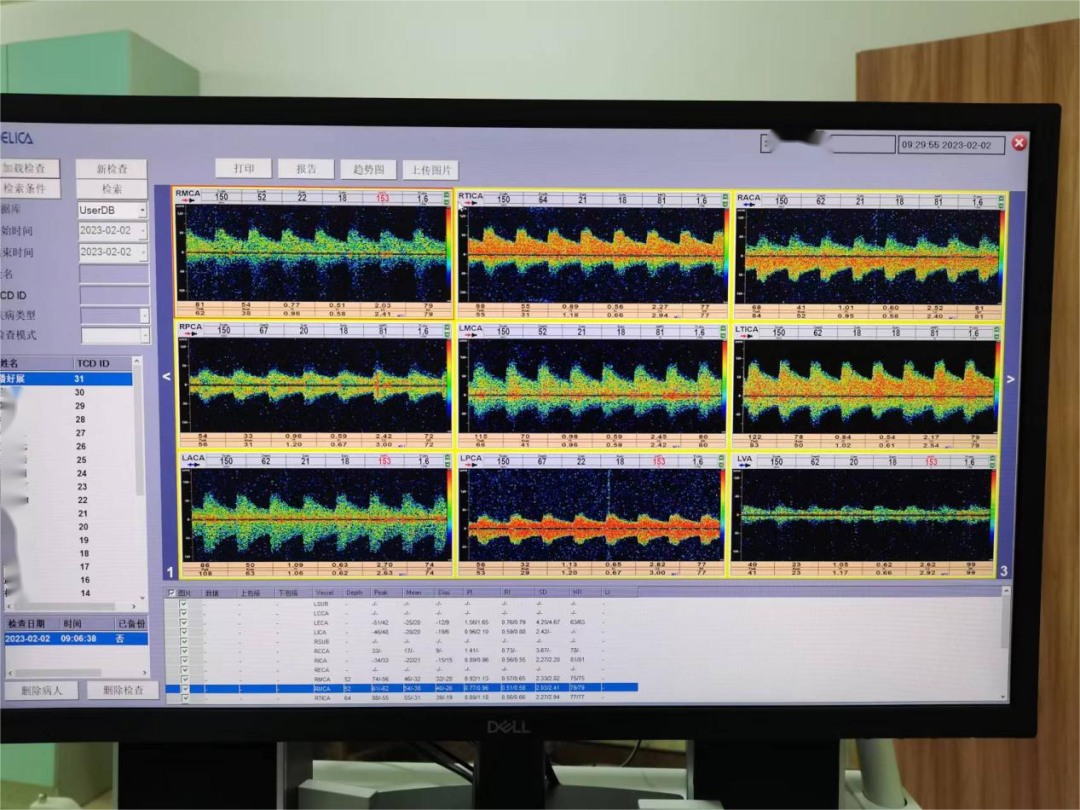Screen dimensions: 1080x810
Task: Go to next spectrum page arrow
Action: point(1010,379)
